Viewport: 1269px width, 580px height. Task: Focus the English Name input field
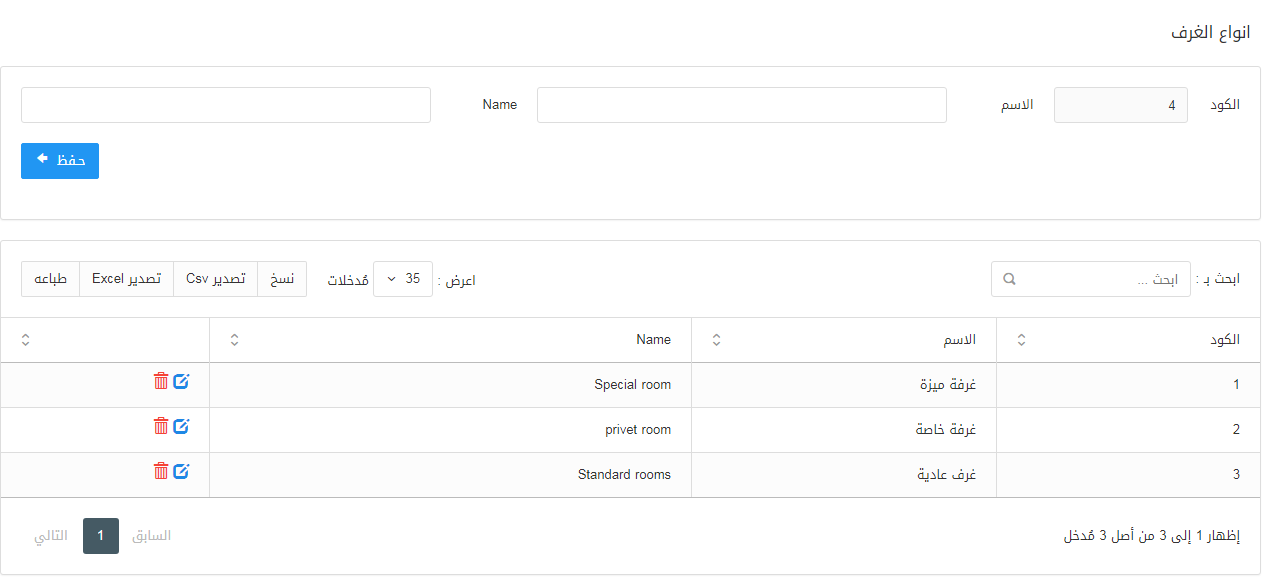(x=226, y=105)
